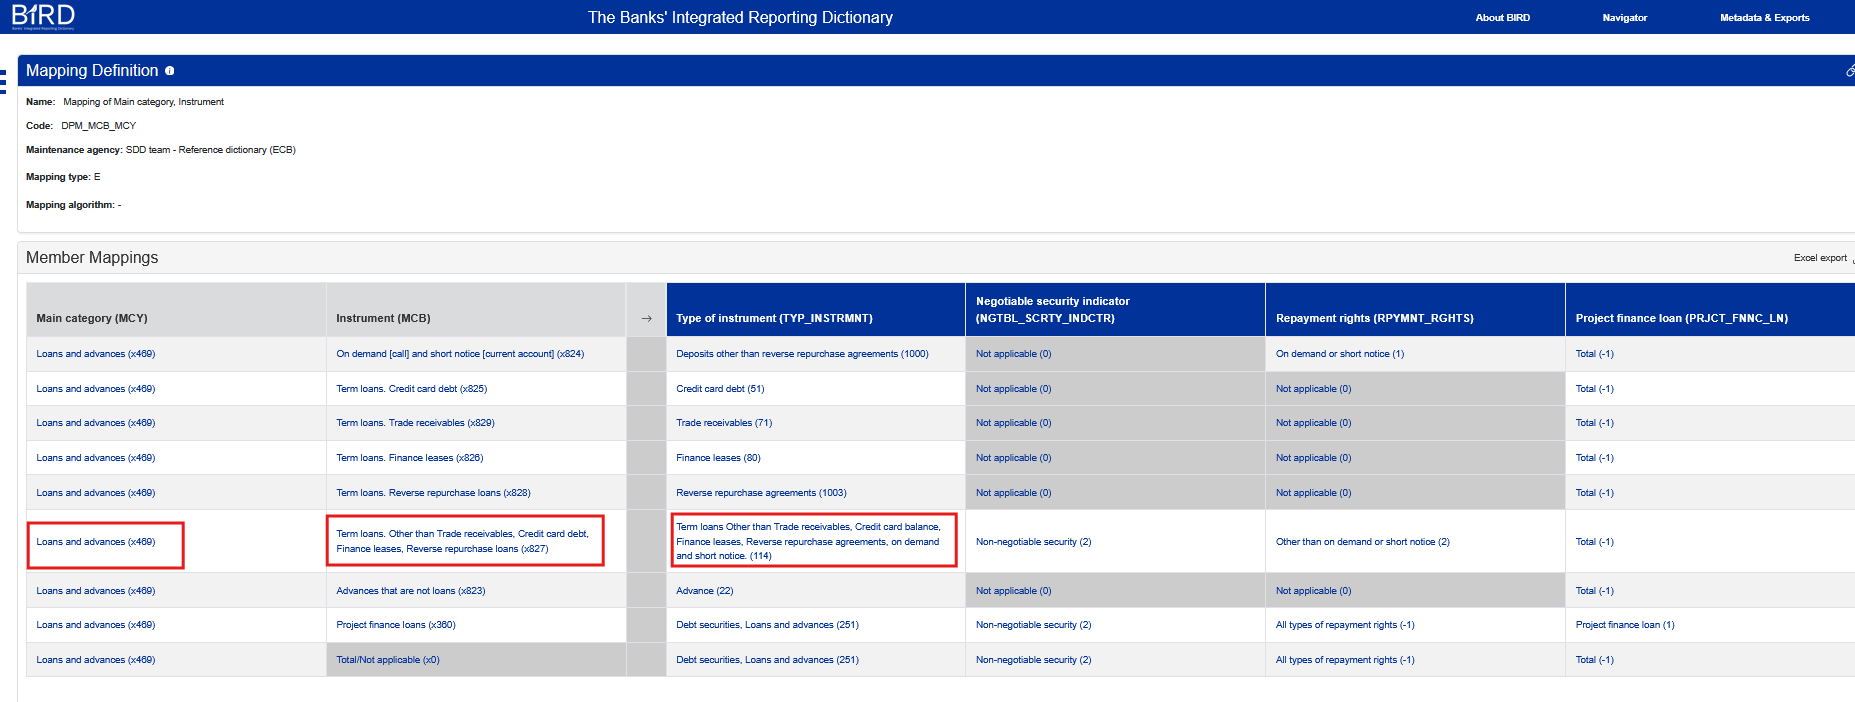Open the Navigator menu
The image size is (1855, 702).
pyautogui.click(x=1624, y=17)
